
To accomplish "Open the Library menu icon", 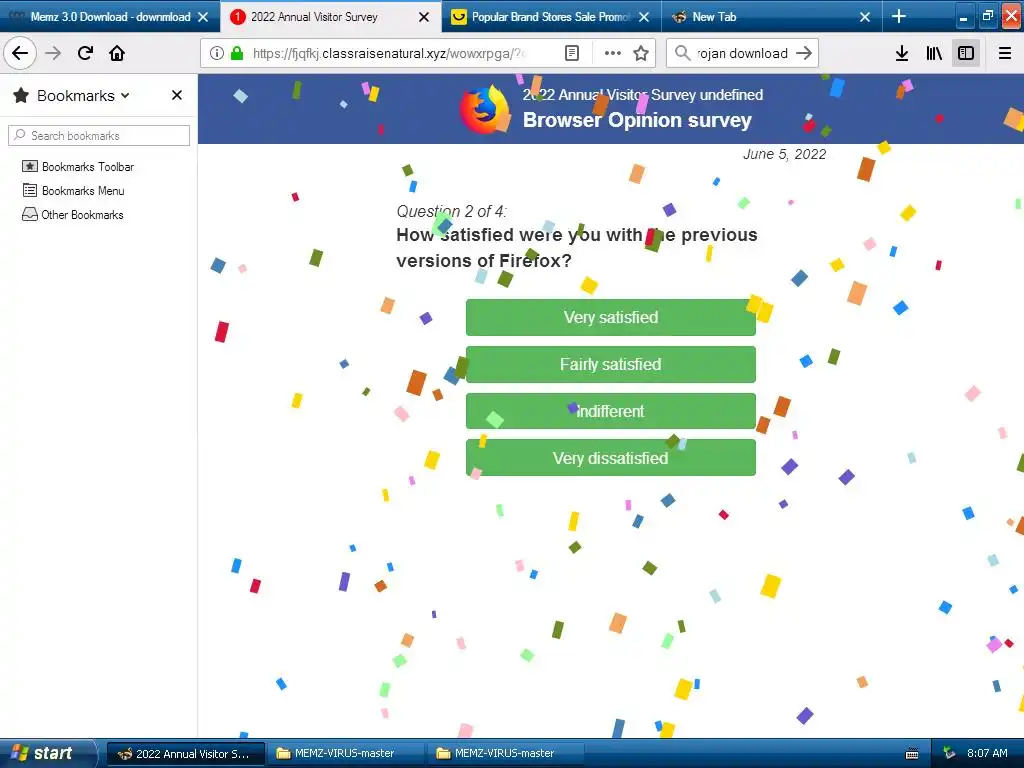I will coord(934,53).
